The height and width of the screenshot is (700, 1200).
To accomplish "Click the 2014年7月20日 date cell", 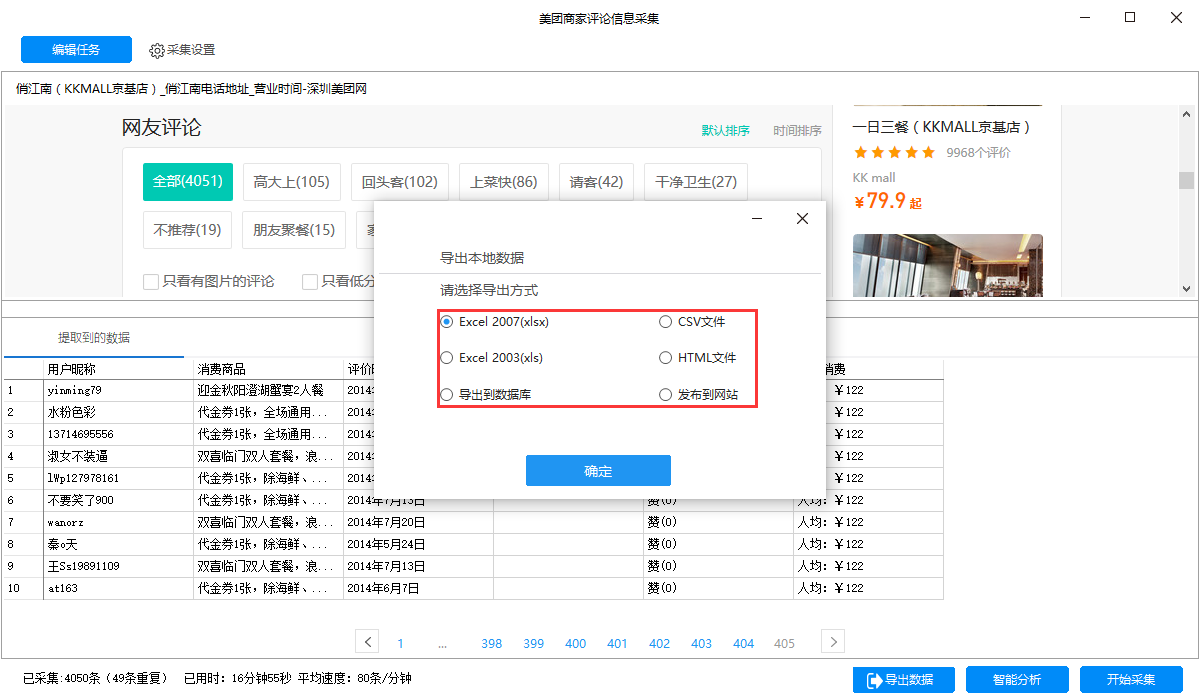I will pyautogui.click(x=419, y=522).
